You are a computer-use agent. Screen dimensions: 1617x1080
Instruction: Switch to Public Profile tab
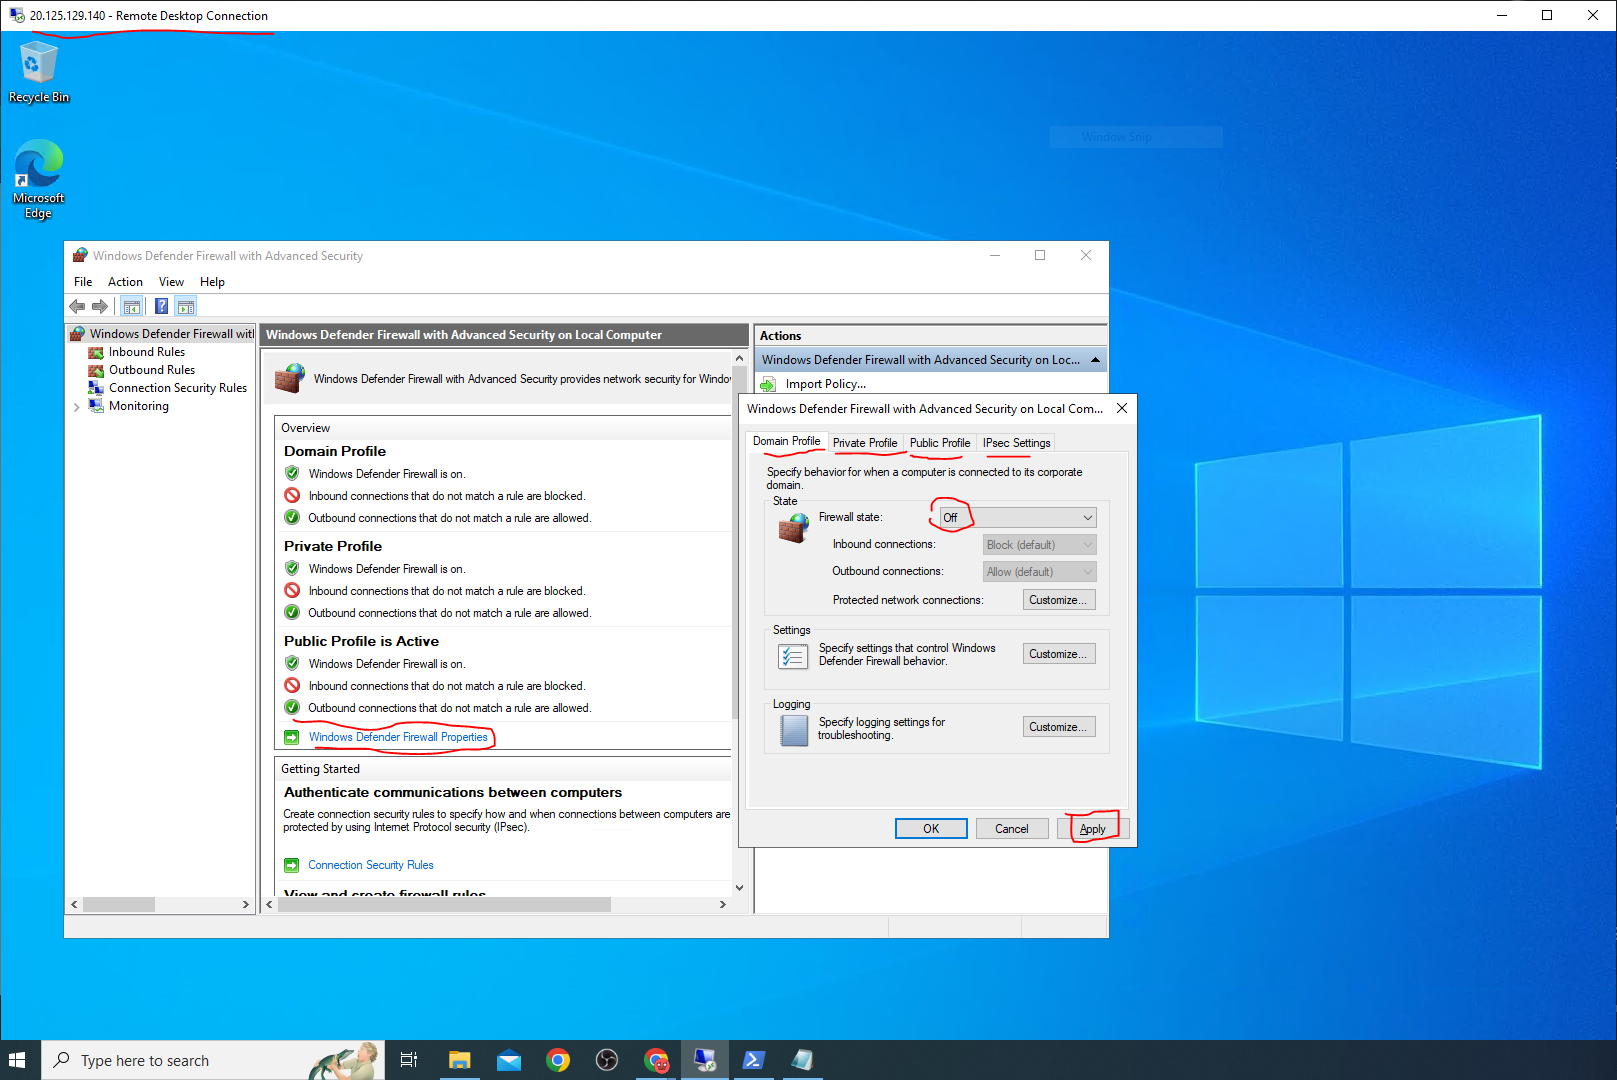(x=939, y=443)
